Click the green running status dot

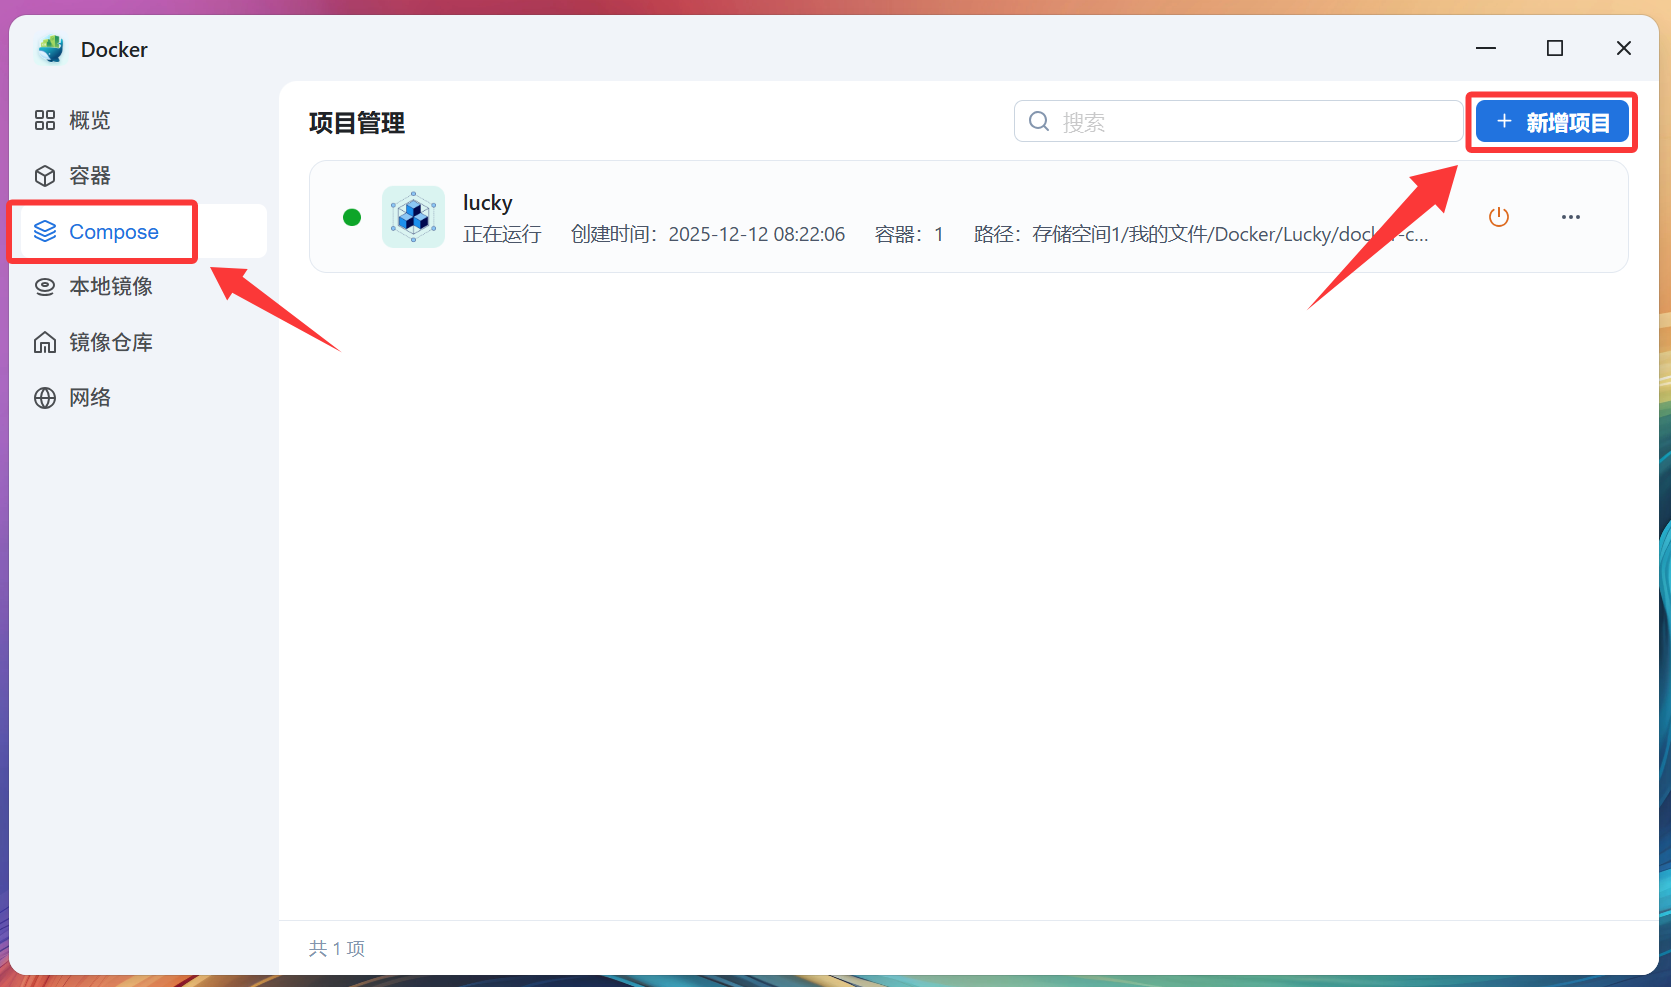(352, 217)
